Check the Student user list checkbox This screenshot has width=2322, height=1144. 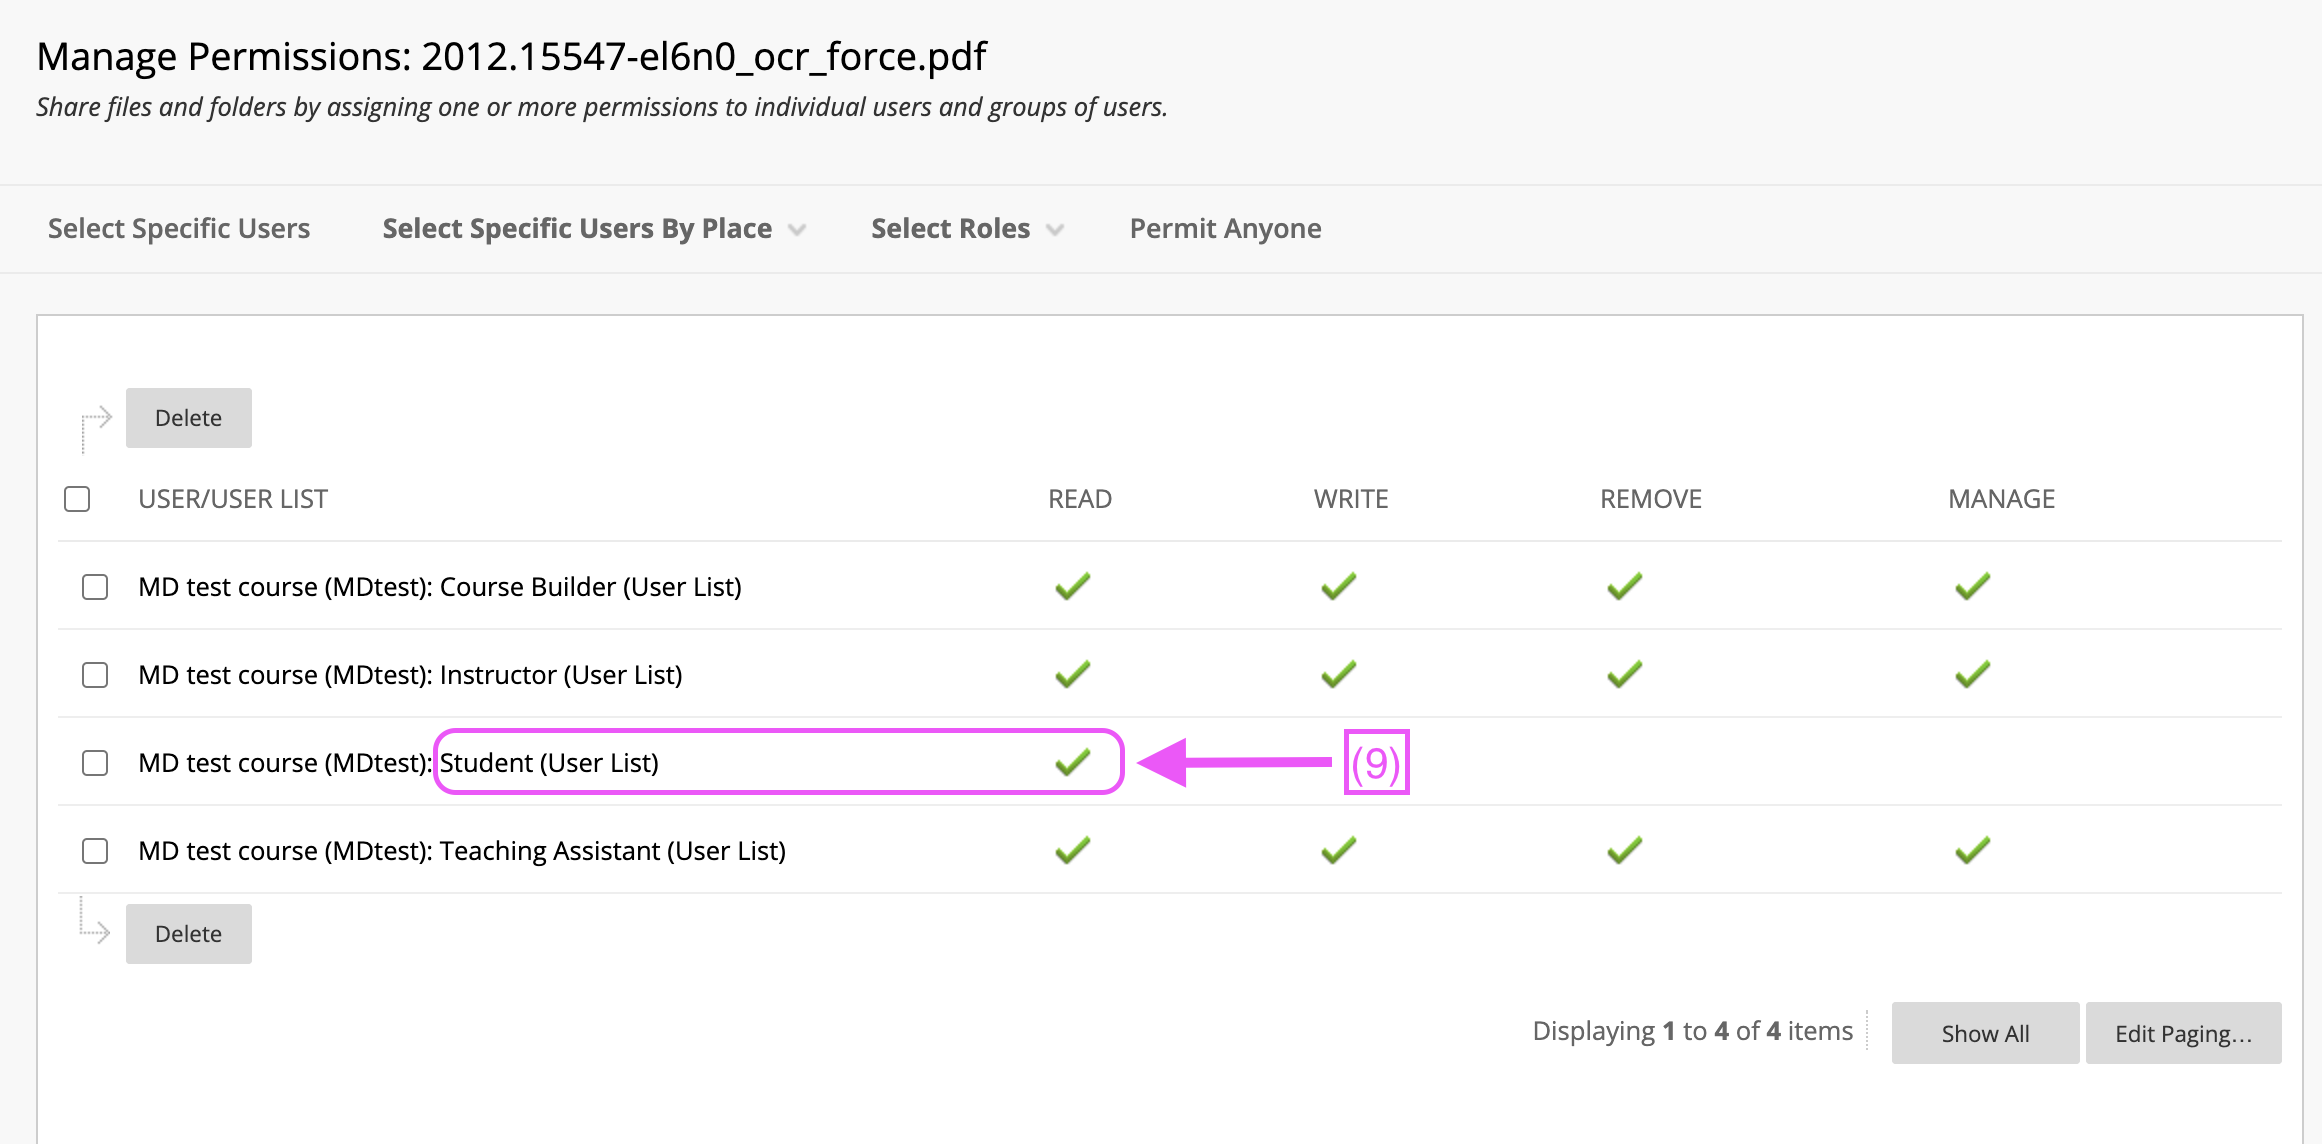pos(95,763)
